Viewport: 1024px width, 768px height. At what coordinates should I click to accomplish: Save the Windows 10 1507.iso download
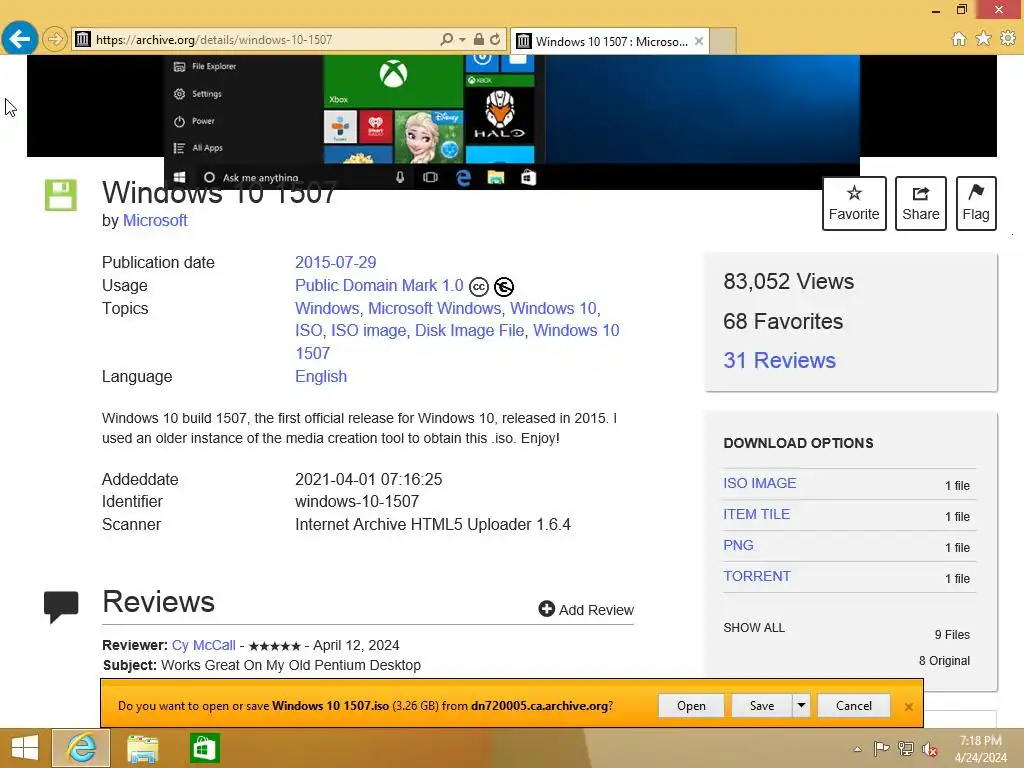click(761, 706)
